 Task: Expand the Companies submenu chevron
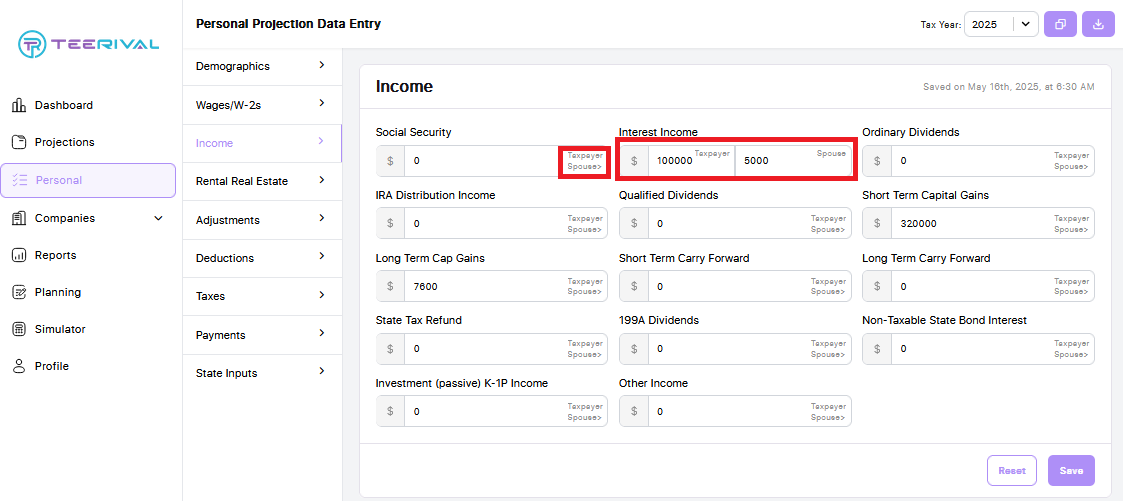coord(159,218)
